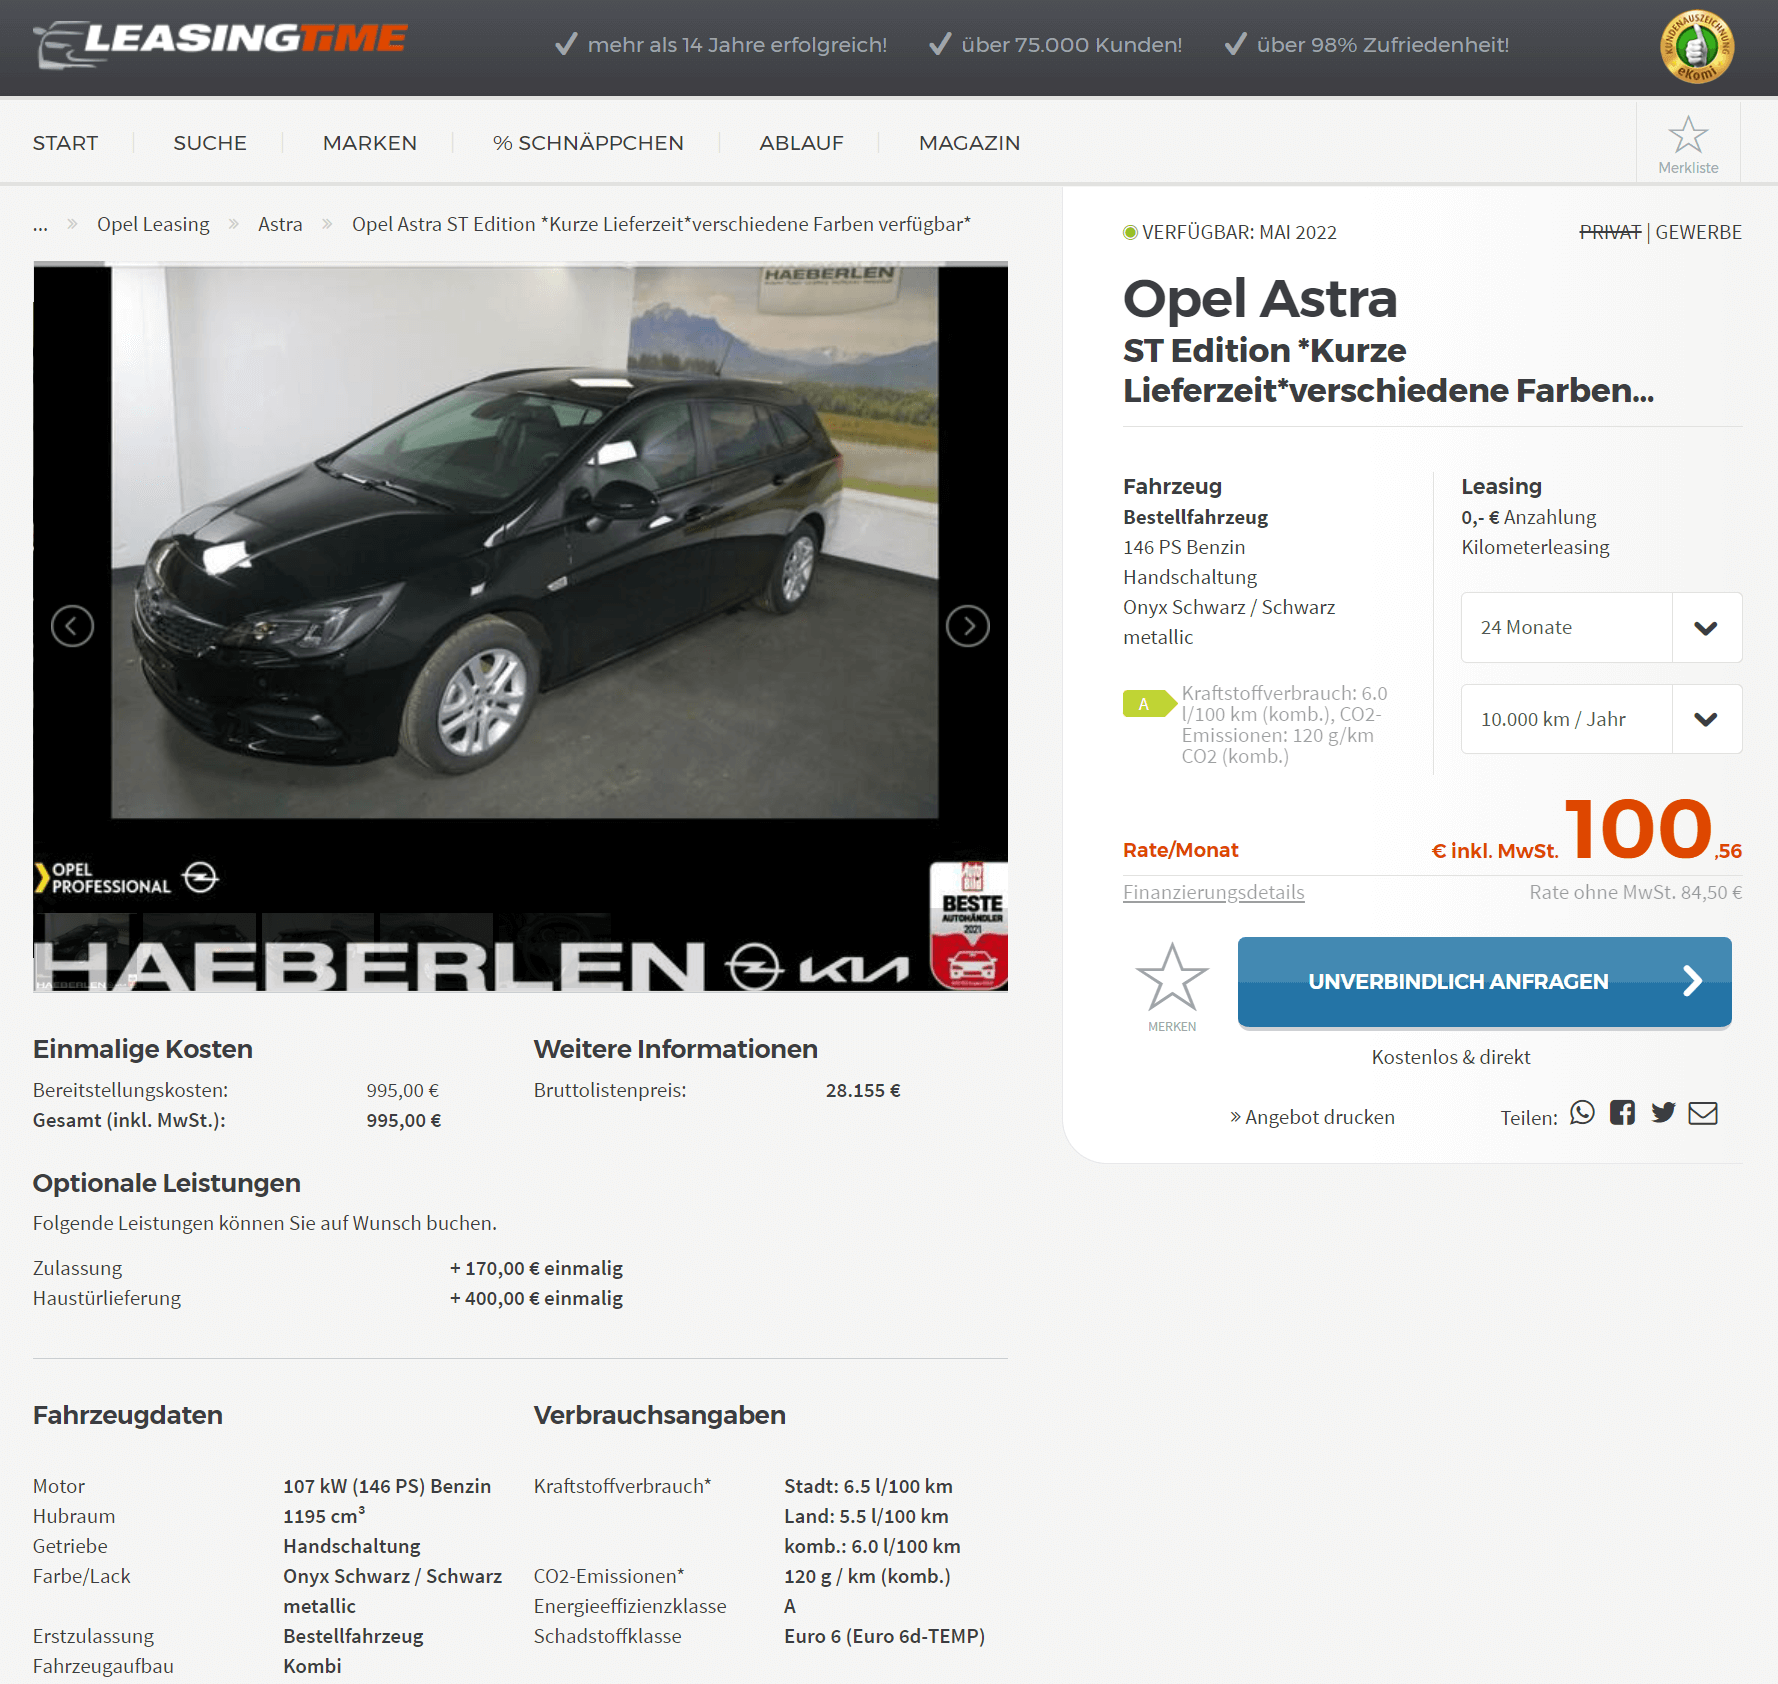Open the % SCHNÄPPCHEN menu item
Screen dimensions: 1778x1684
588,143
